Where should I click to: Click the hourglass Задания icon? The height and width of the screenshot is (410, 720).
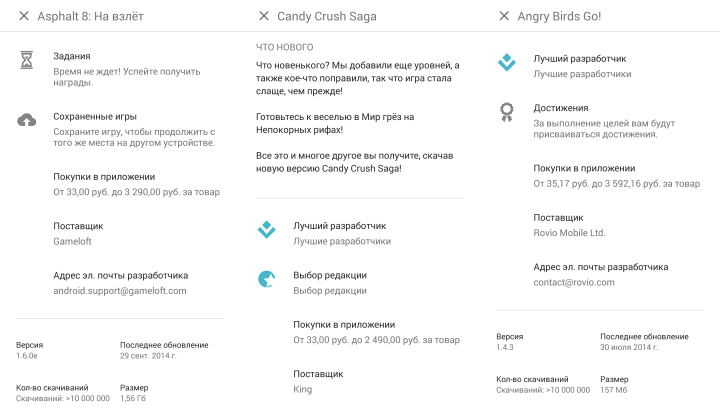pyautogui.click(x=26, y=61)
